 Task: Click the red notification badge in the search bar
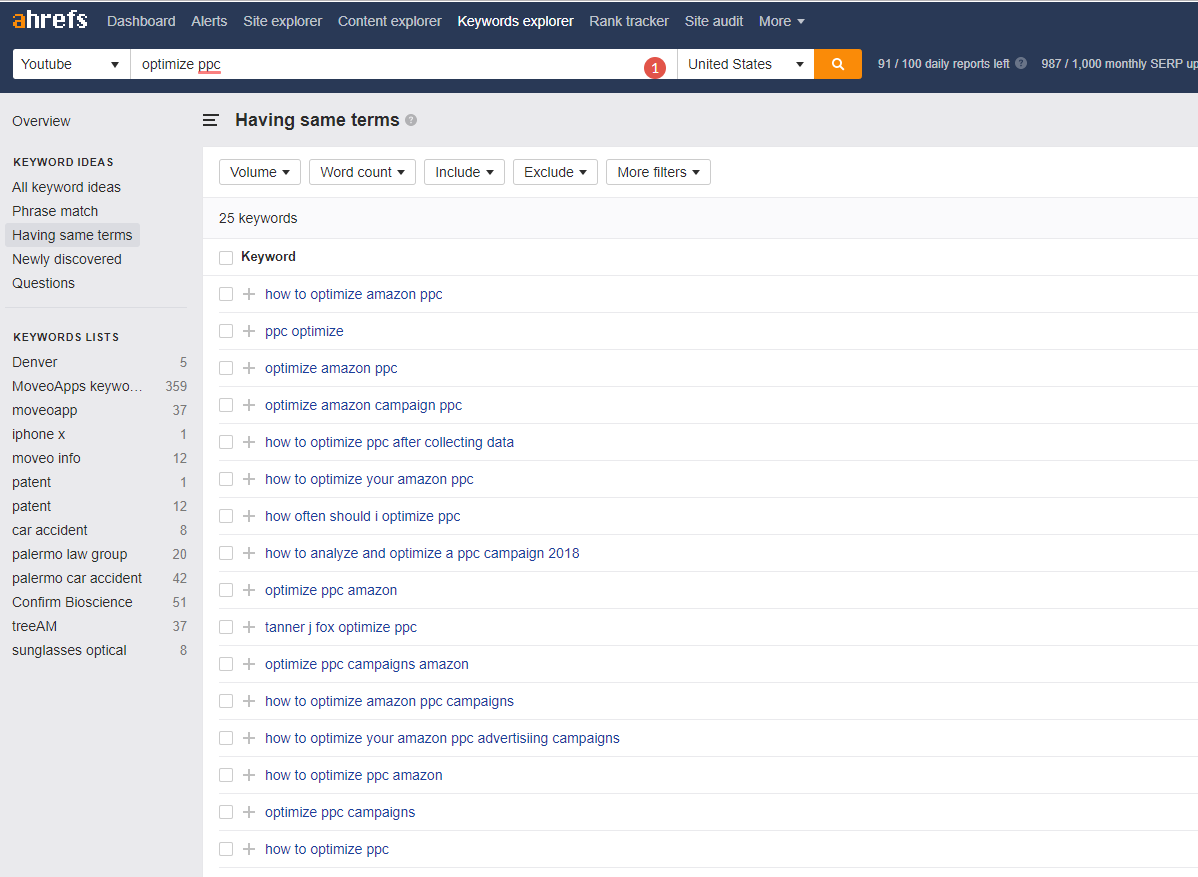(x=655, y=68)
